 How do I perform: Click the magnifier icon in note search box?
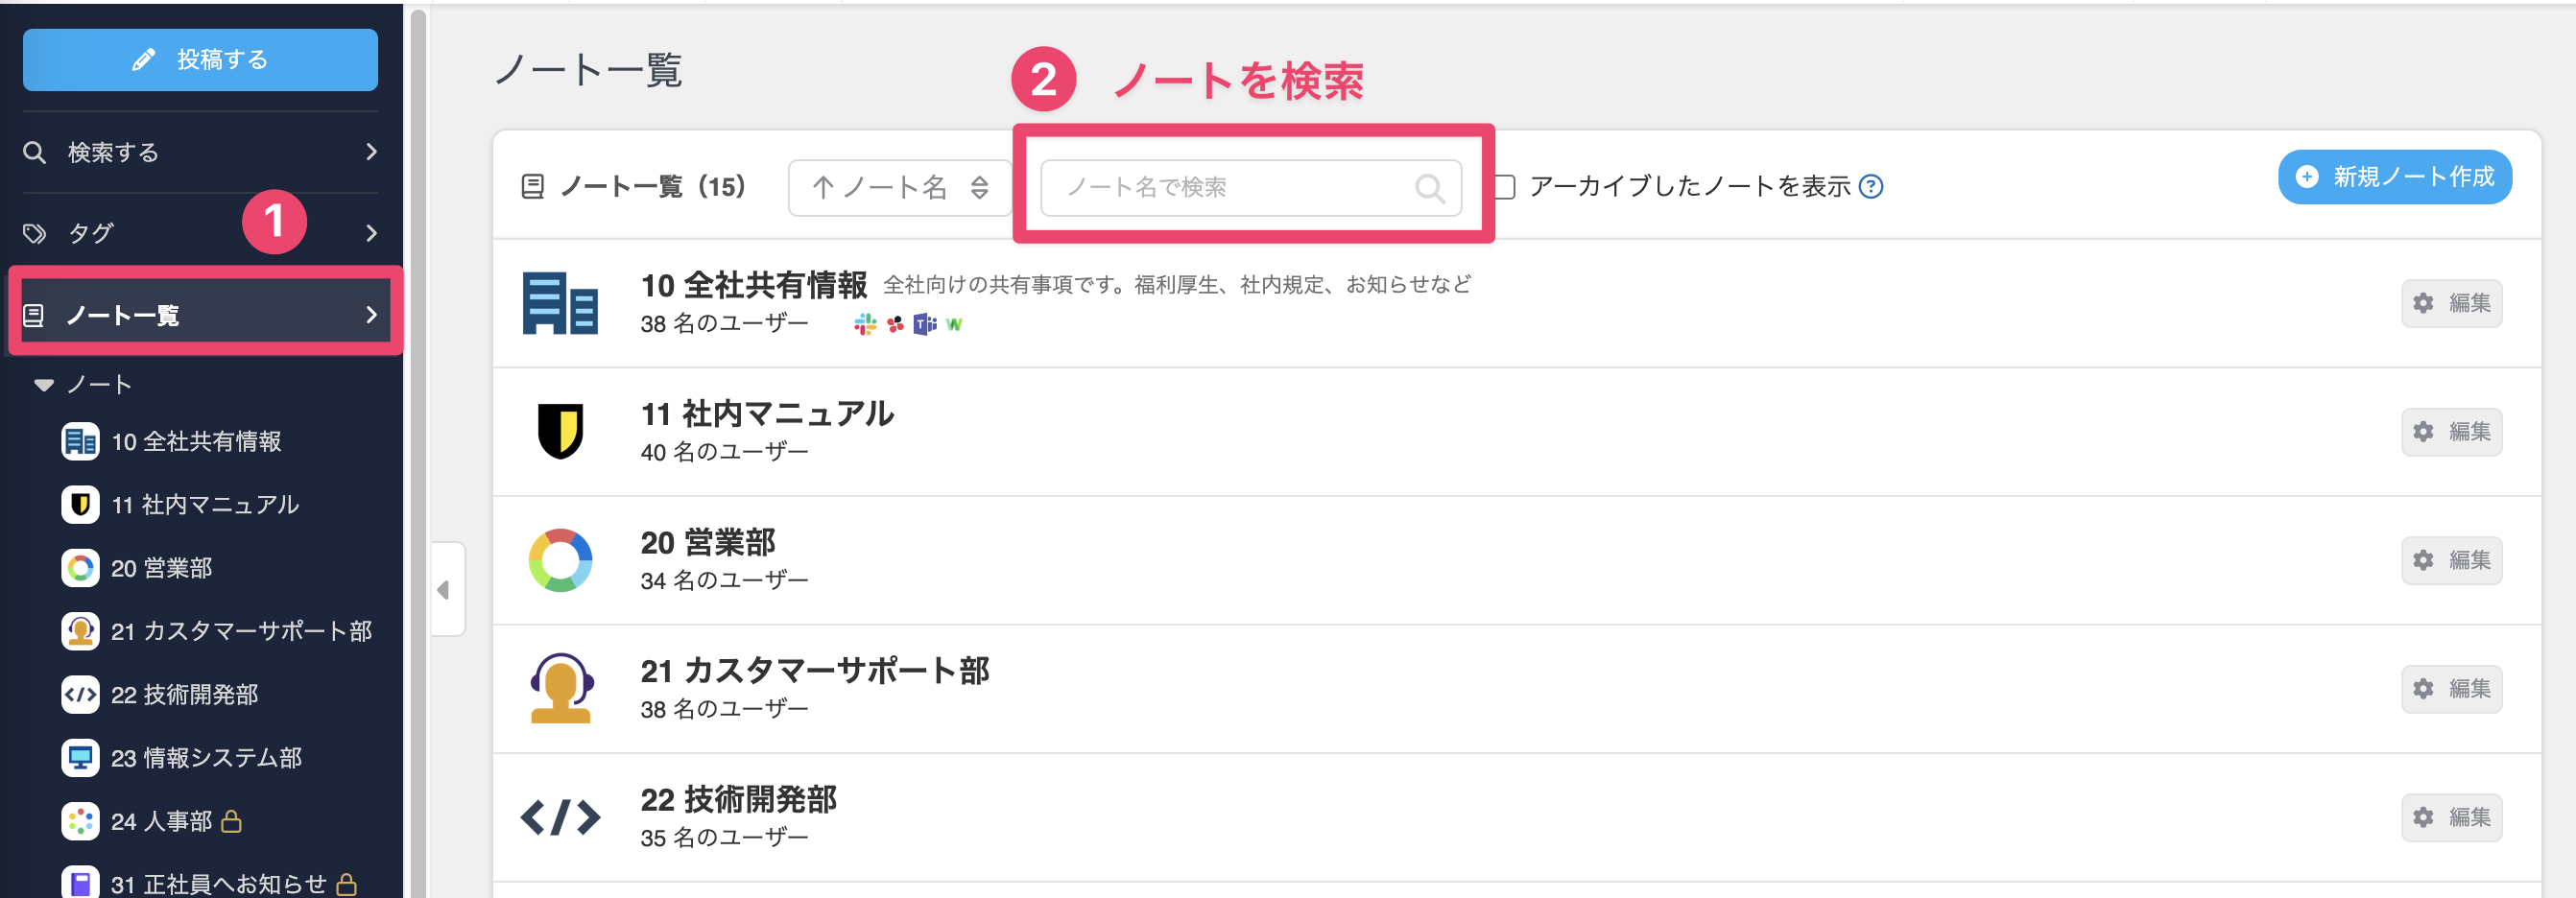click(1429, 188)
